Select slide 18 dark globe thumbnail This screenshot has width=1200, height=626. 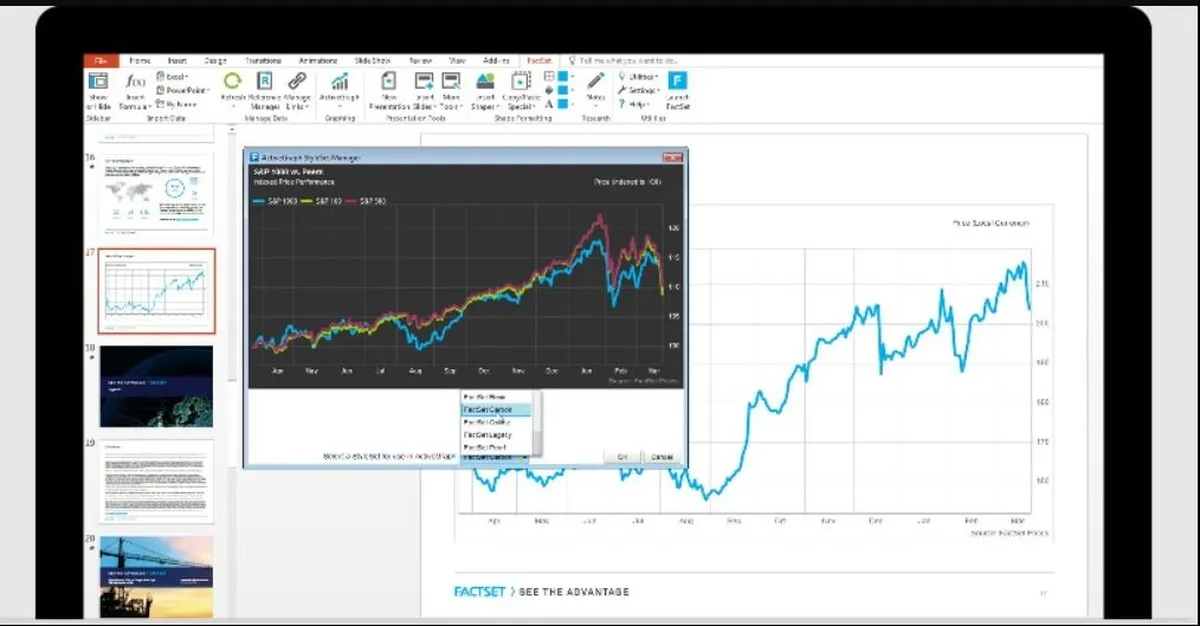pyautogui.click(x=156, y=386)
